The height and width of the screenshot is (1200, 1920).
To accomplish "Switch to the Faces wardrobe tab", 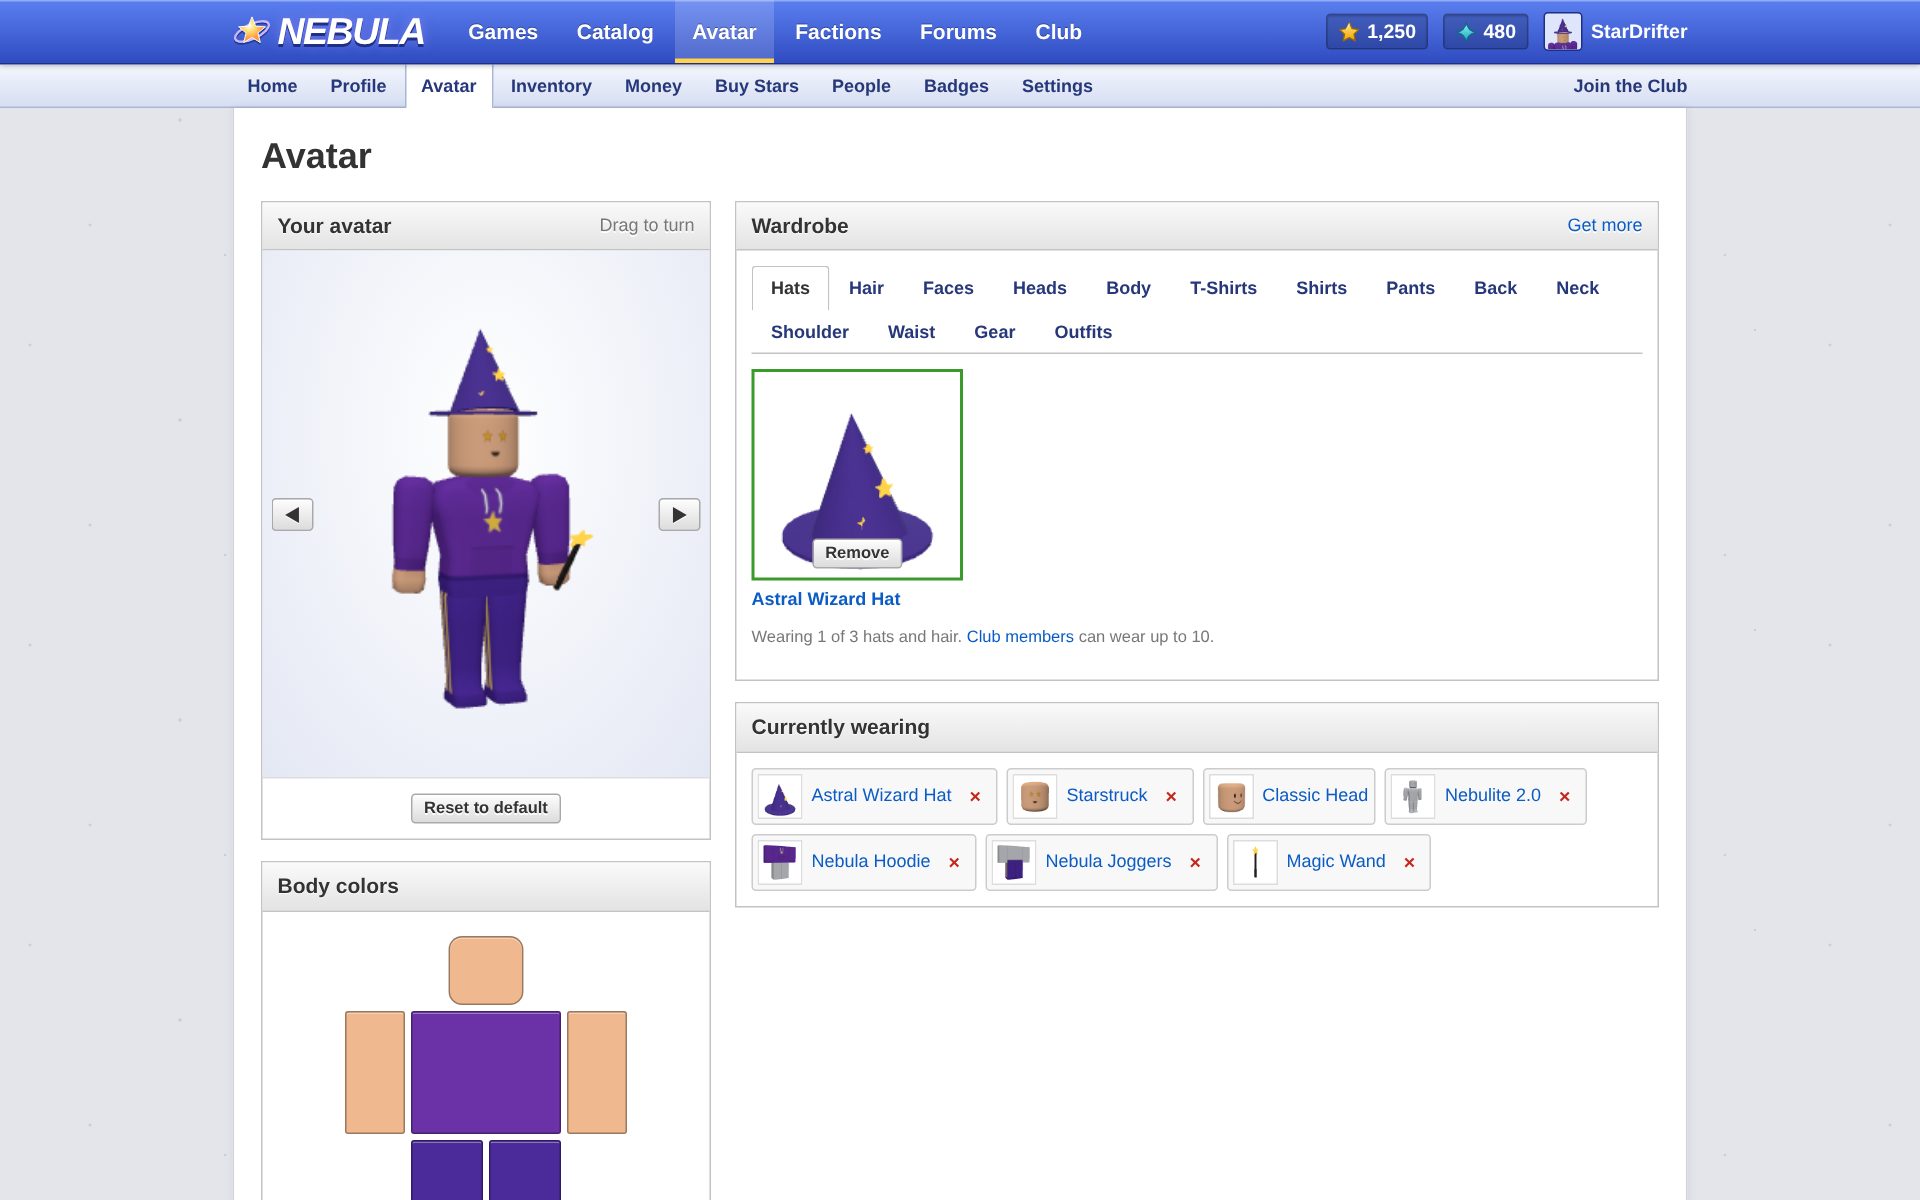I will (948, 288).
